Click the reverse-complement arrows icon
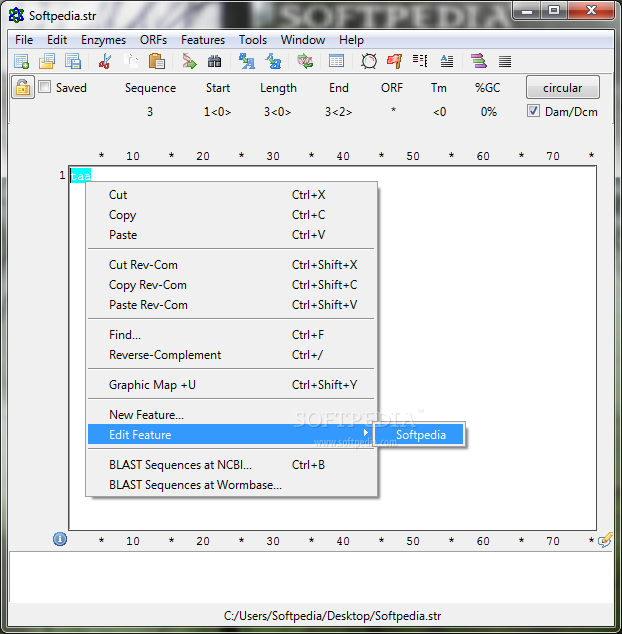This screenshot has width=622, height=634. (x=305, y=61)
